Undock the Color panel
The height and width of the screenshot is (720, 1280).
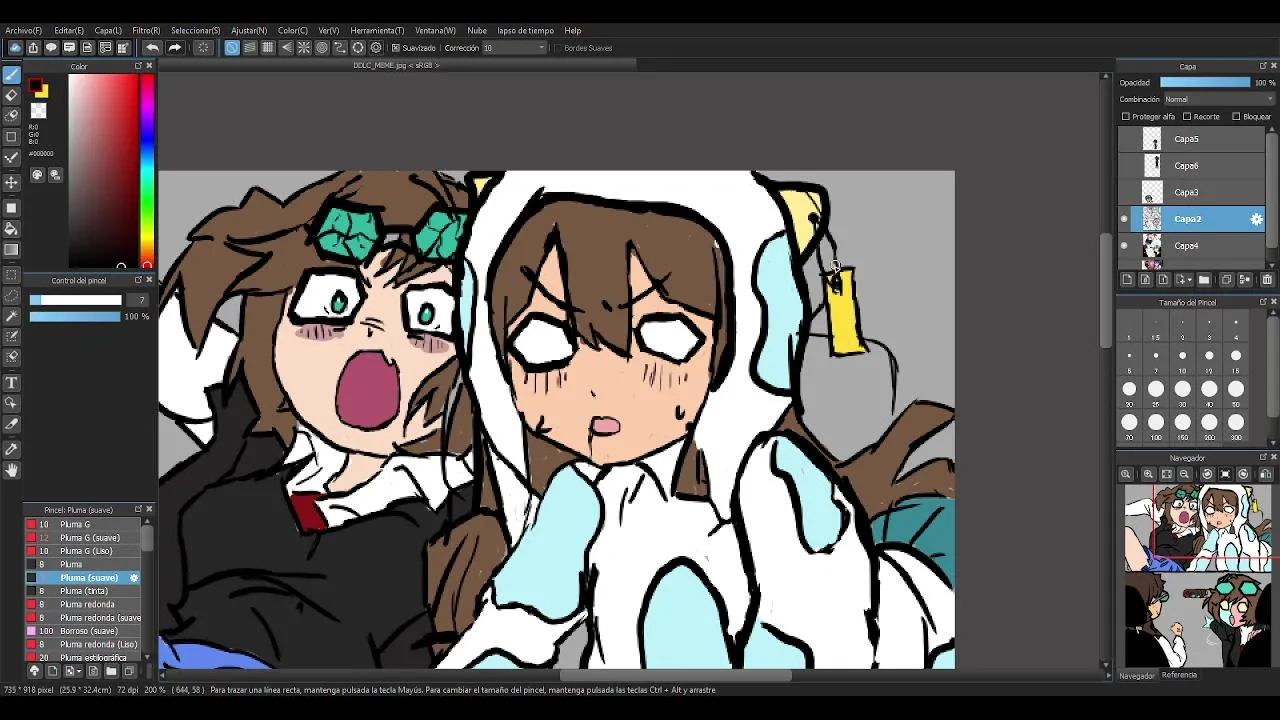[138, 66]
